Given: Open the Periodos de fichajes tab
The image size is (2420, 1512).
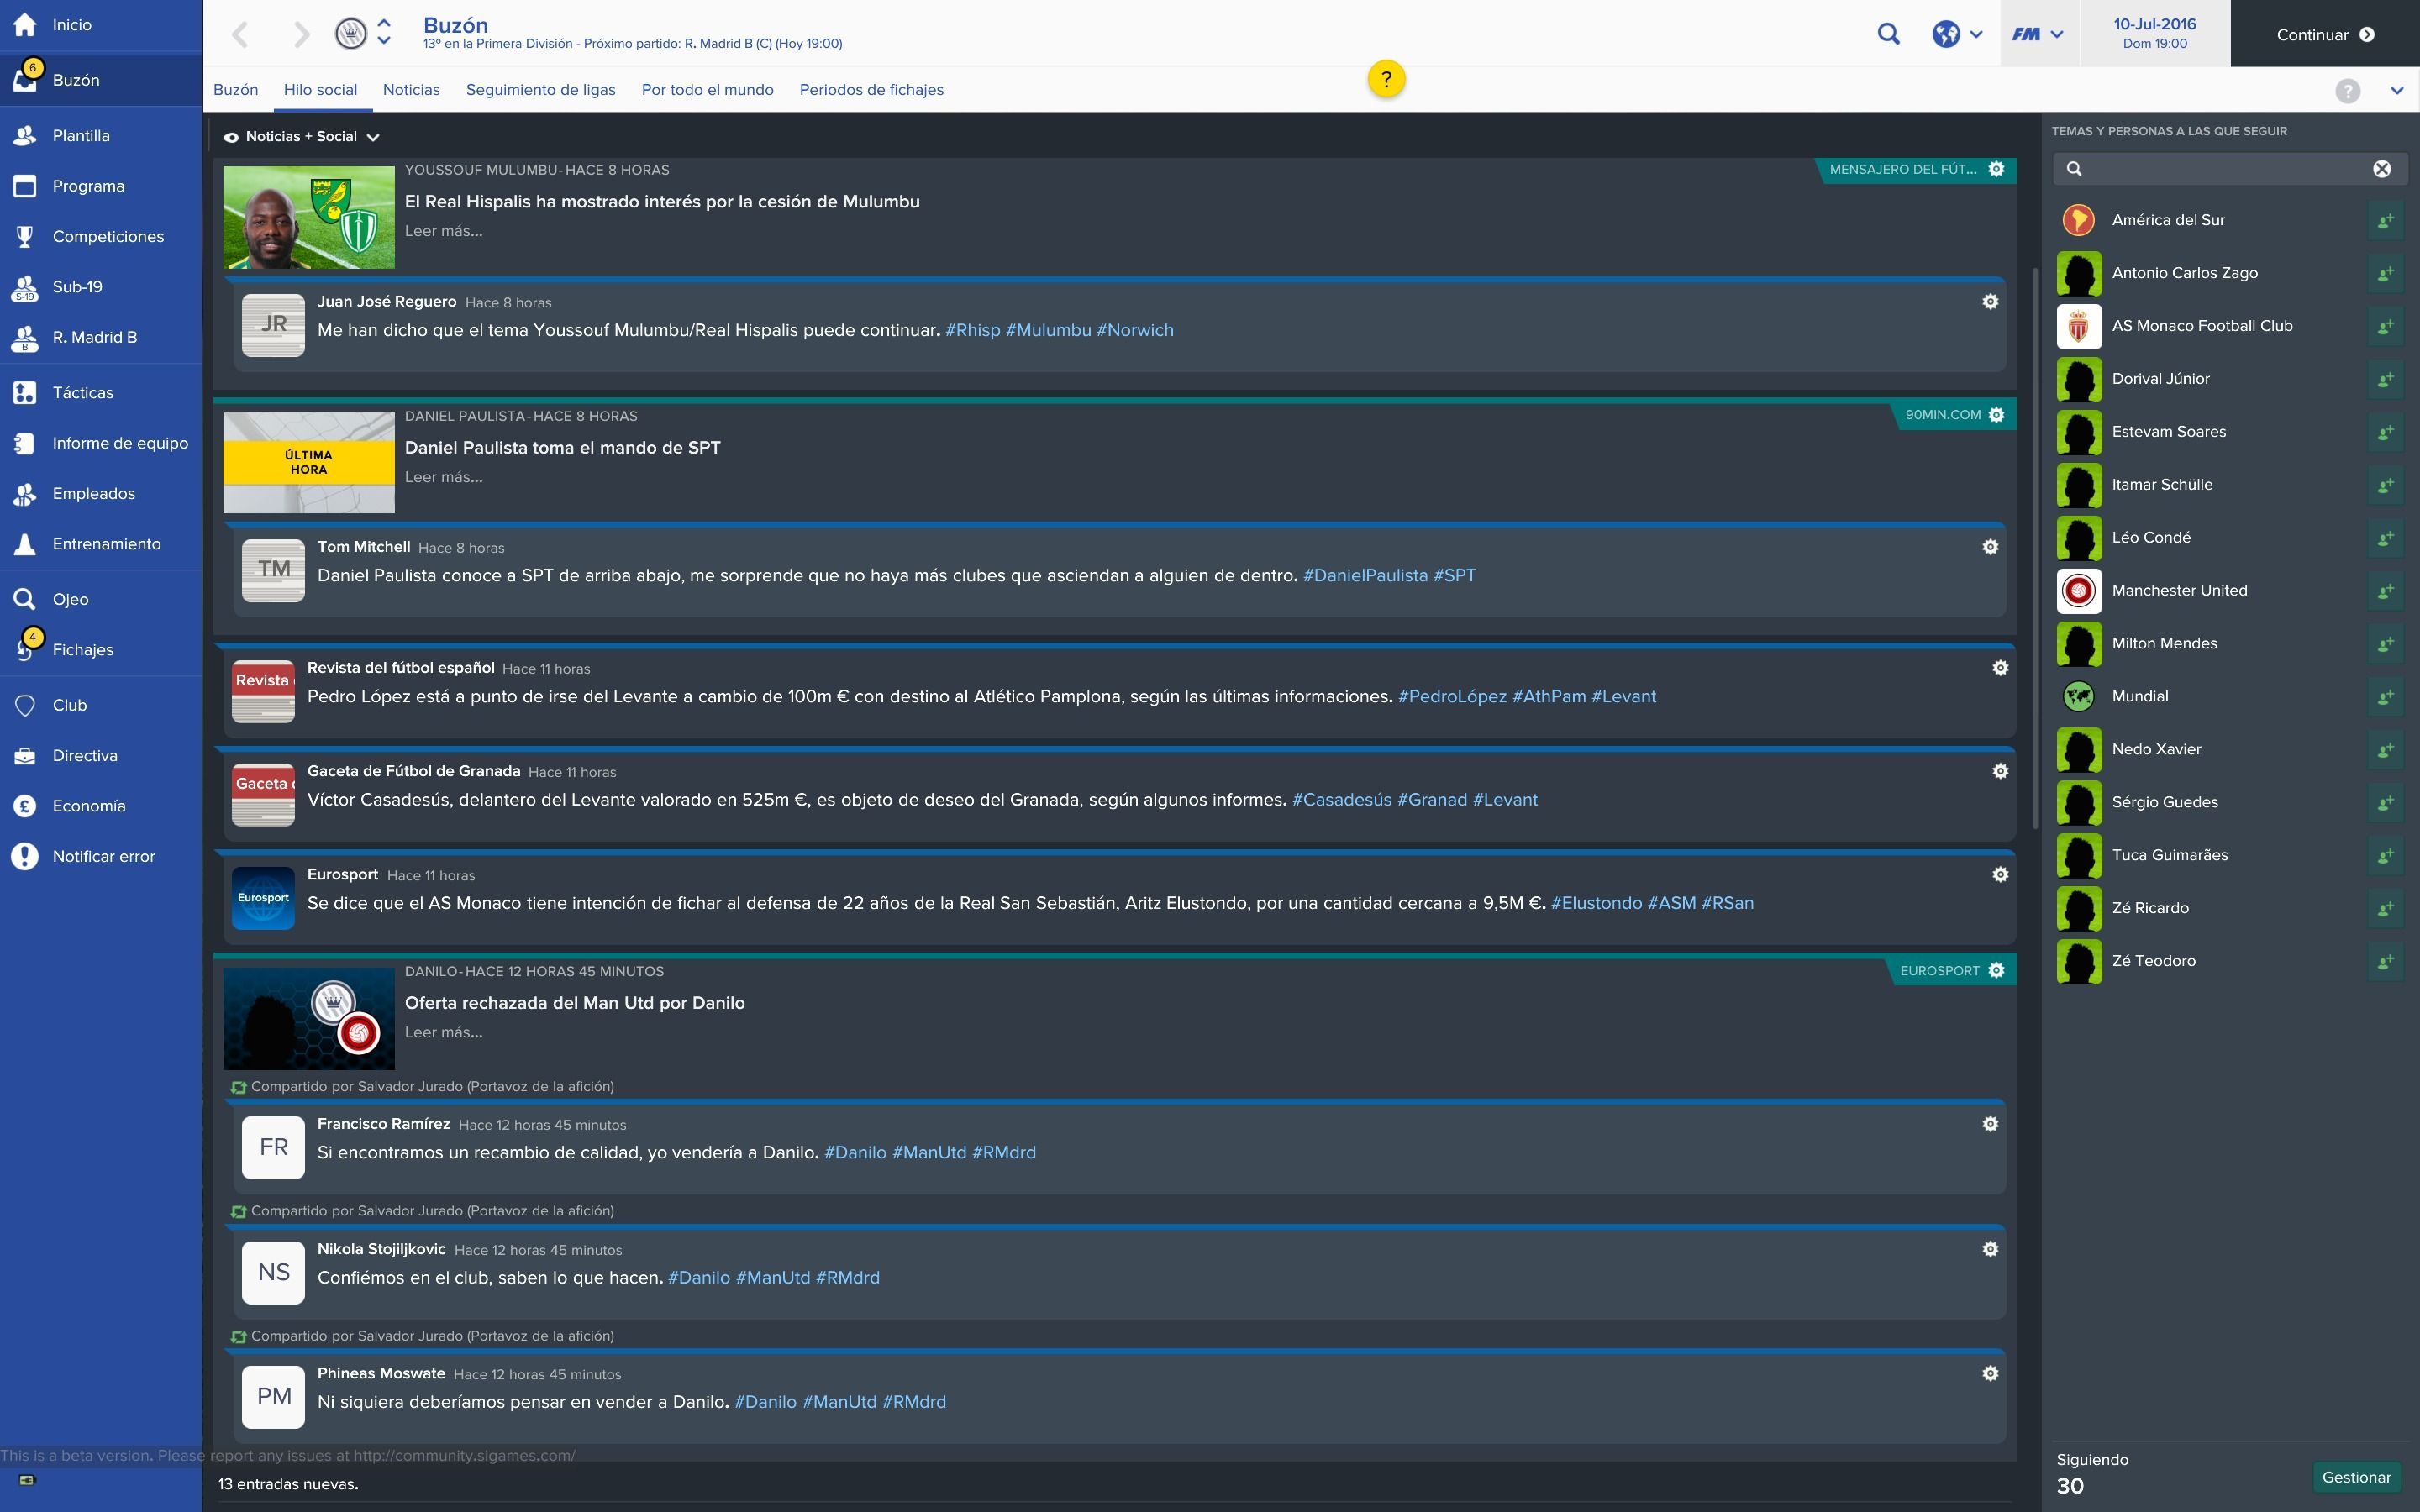Looking at the screenshot, I should (871, 90).
